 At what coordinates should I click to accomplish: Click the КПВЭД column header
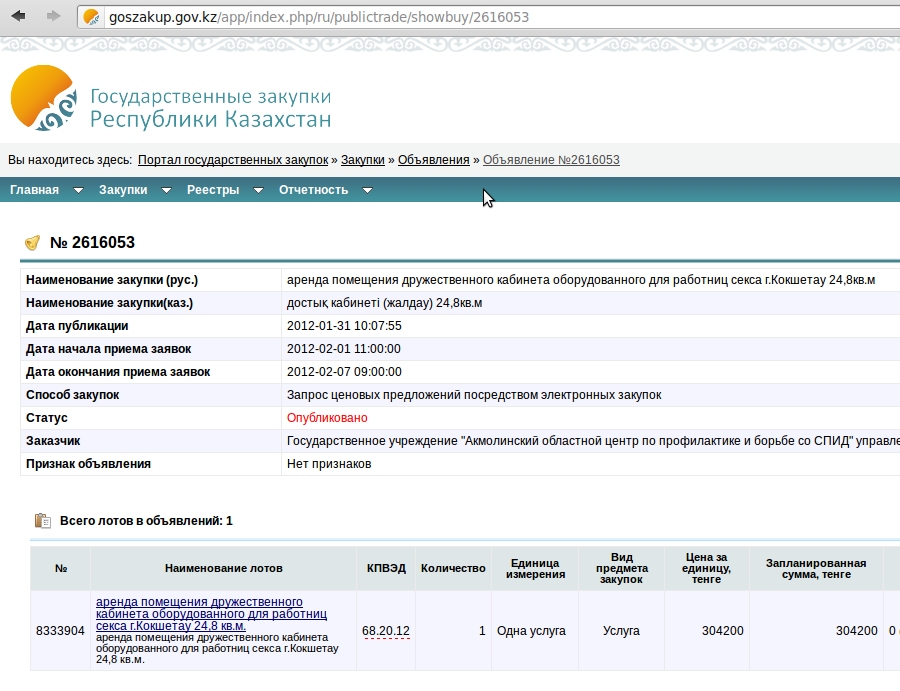click(386, 568)
